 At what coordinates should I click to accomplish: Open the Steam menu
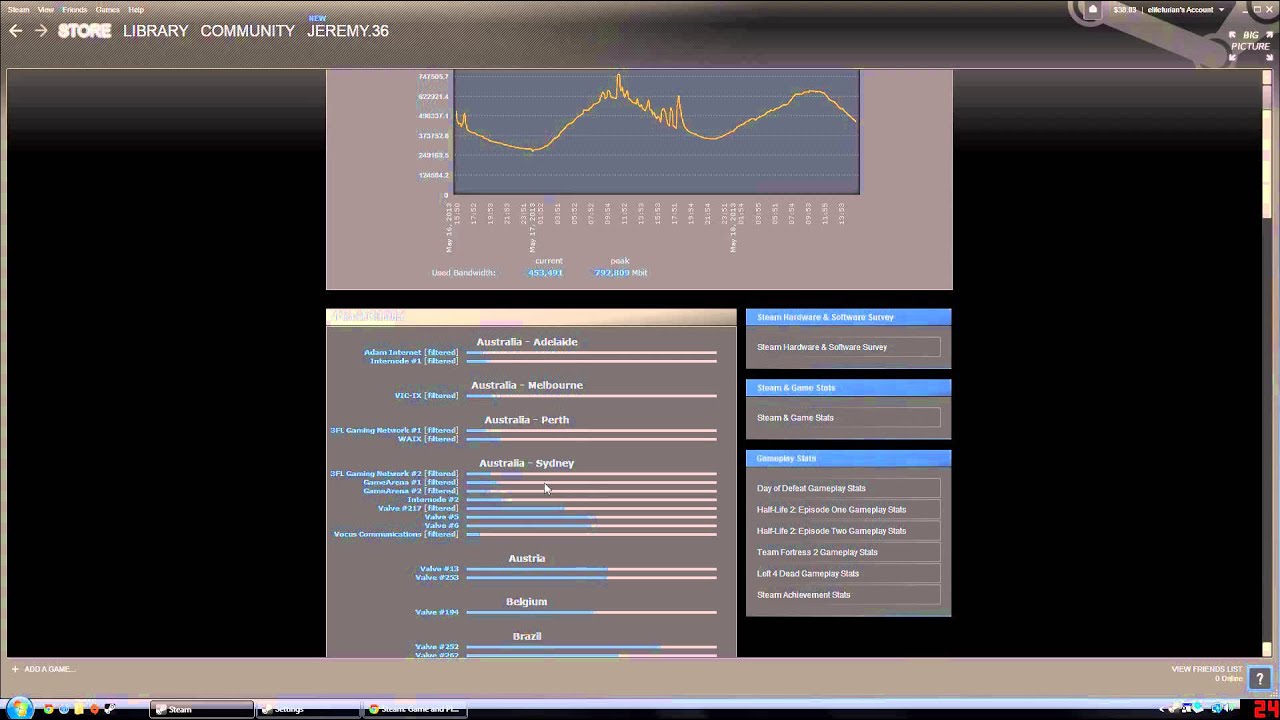[x=19, y=10]
